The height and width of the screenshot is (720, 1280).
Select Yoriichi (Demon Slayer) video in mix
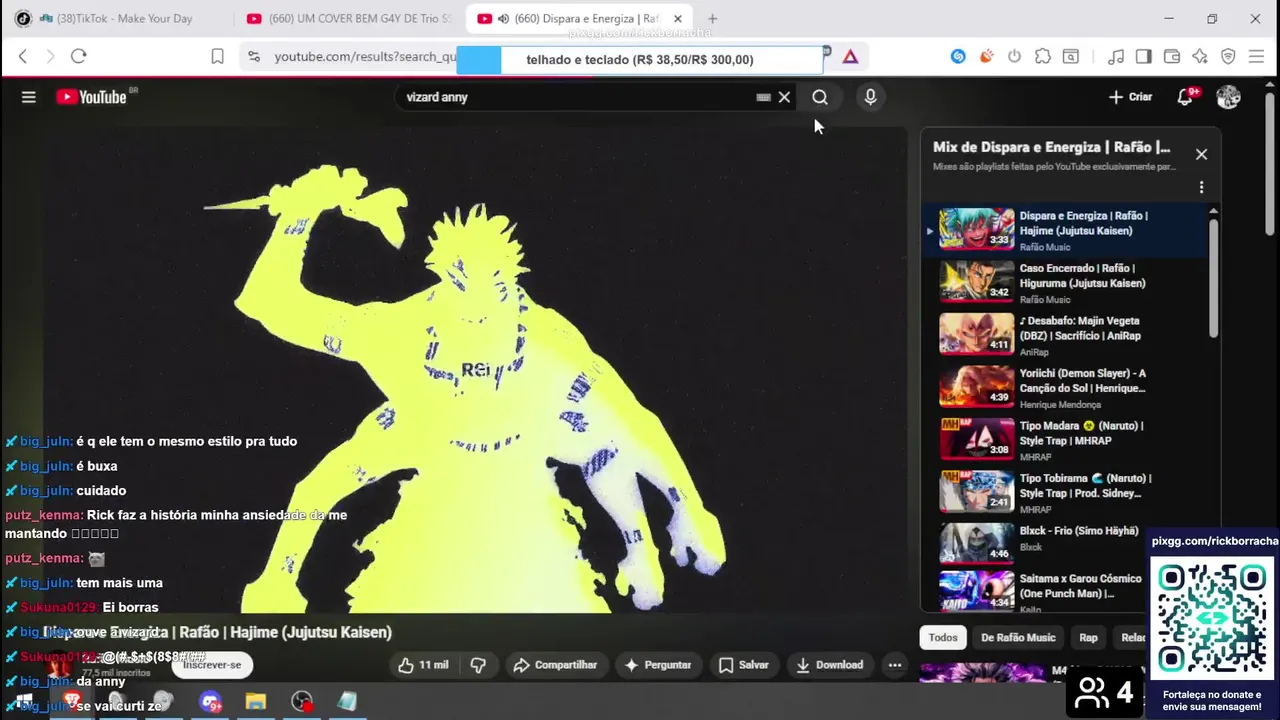(1065, 387)
